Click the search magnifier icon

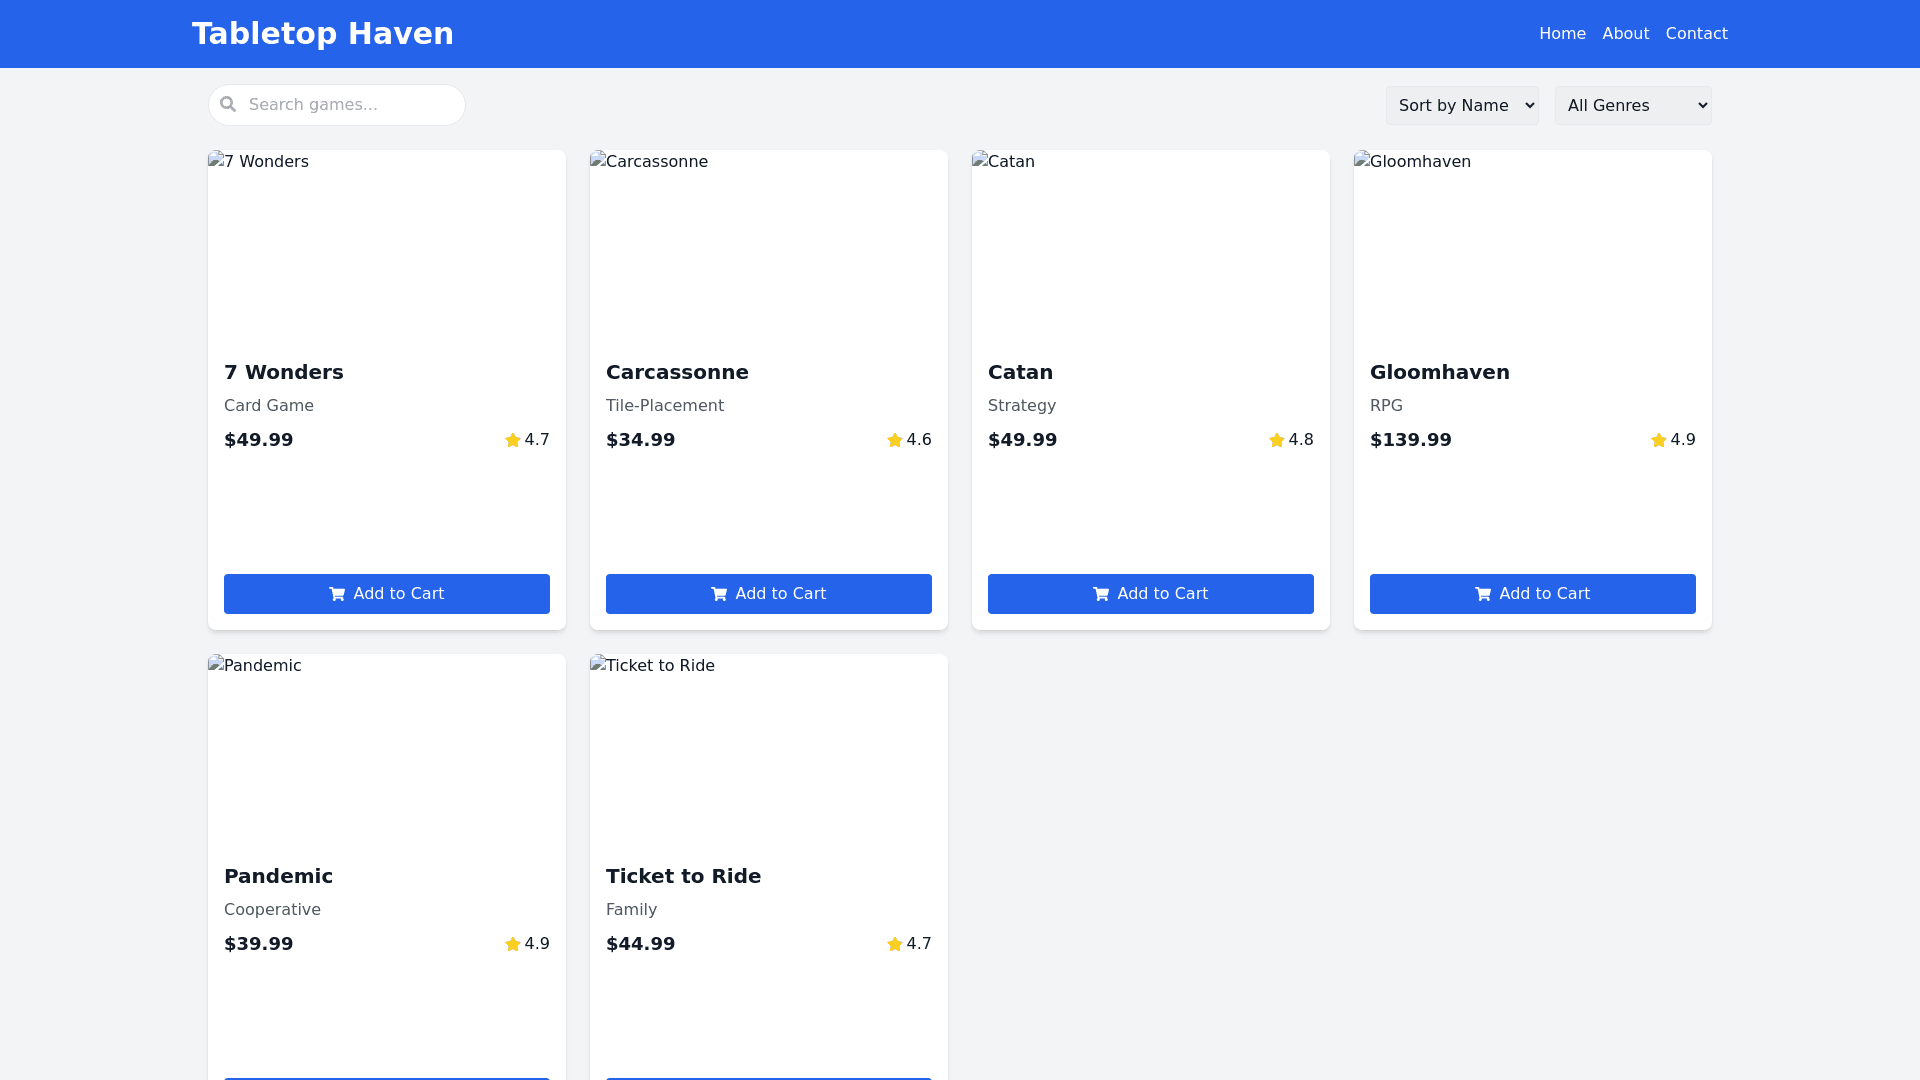point(228,104)
